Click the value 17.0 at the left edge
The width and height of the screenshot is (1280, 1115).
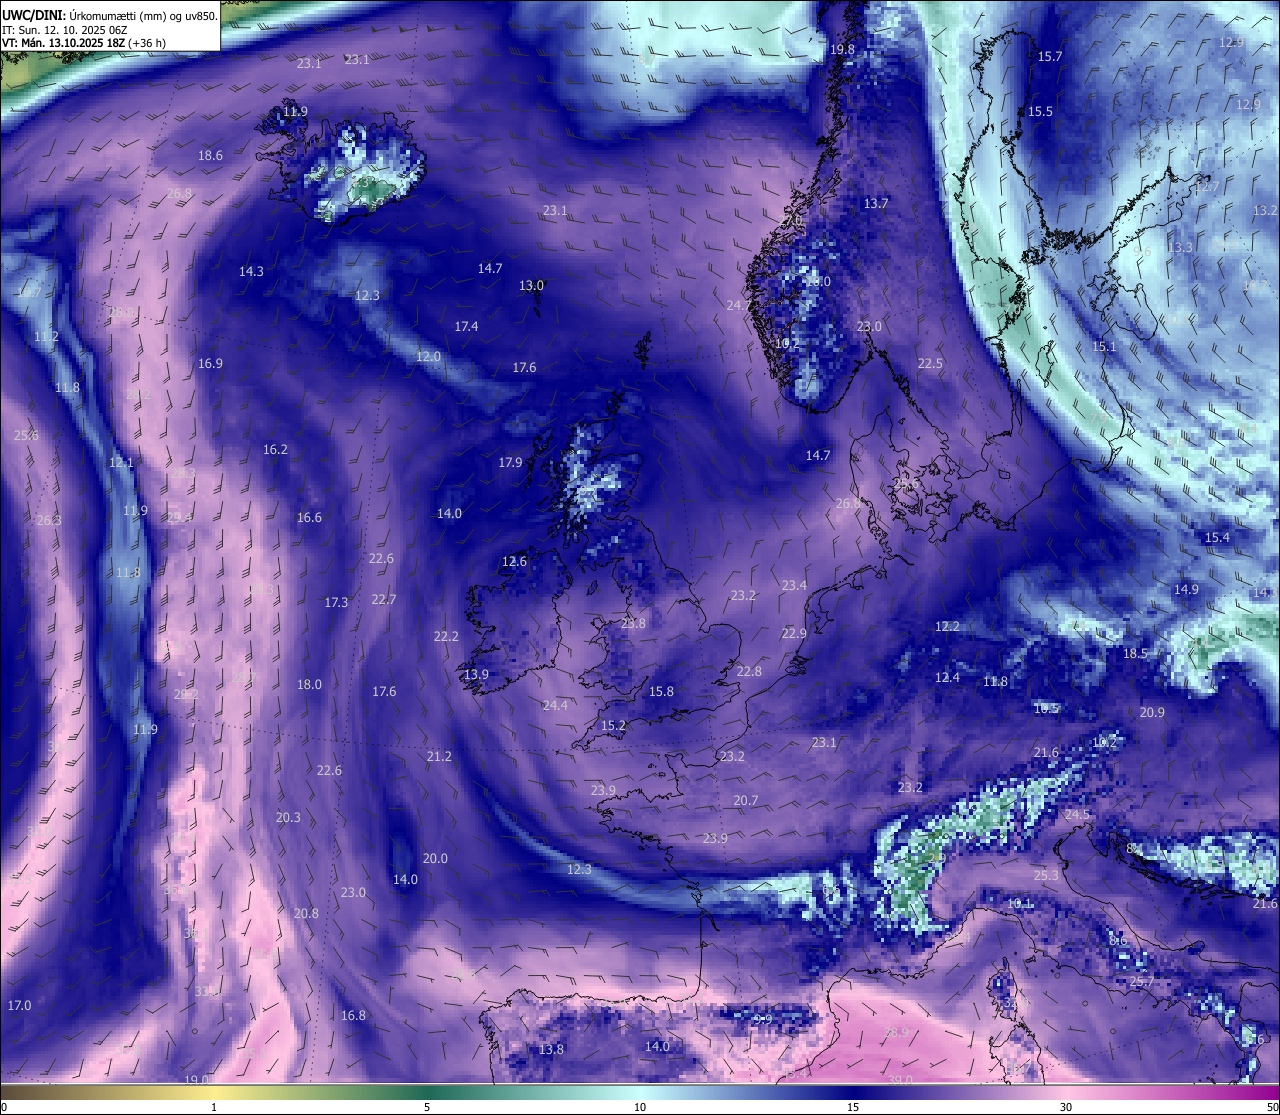tap(19, 1006)
